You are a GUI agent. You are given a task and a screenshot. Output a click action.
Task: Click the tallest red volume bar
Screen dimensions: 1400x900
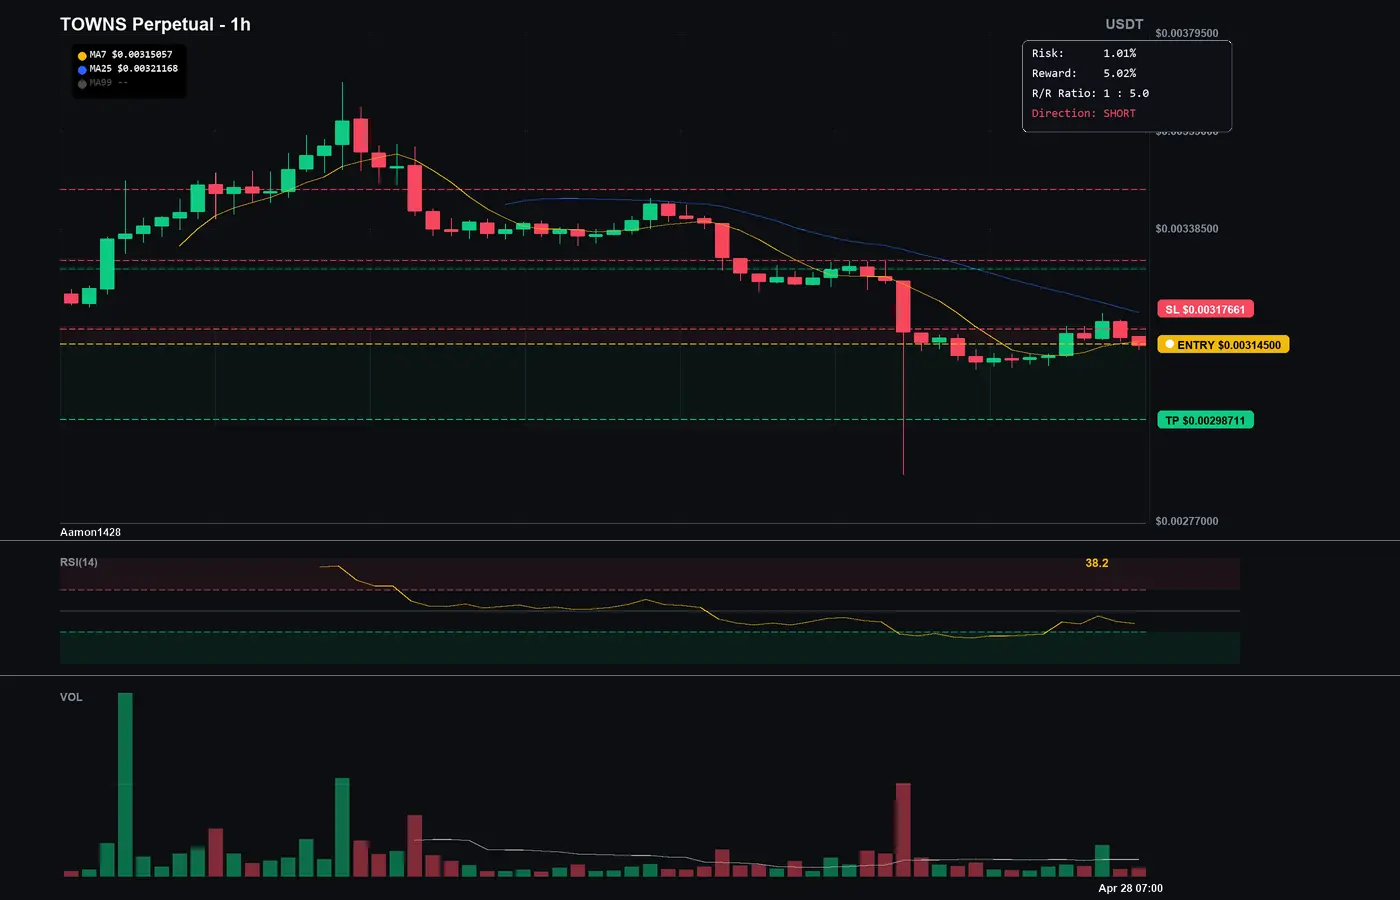coord(903,830)
